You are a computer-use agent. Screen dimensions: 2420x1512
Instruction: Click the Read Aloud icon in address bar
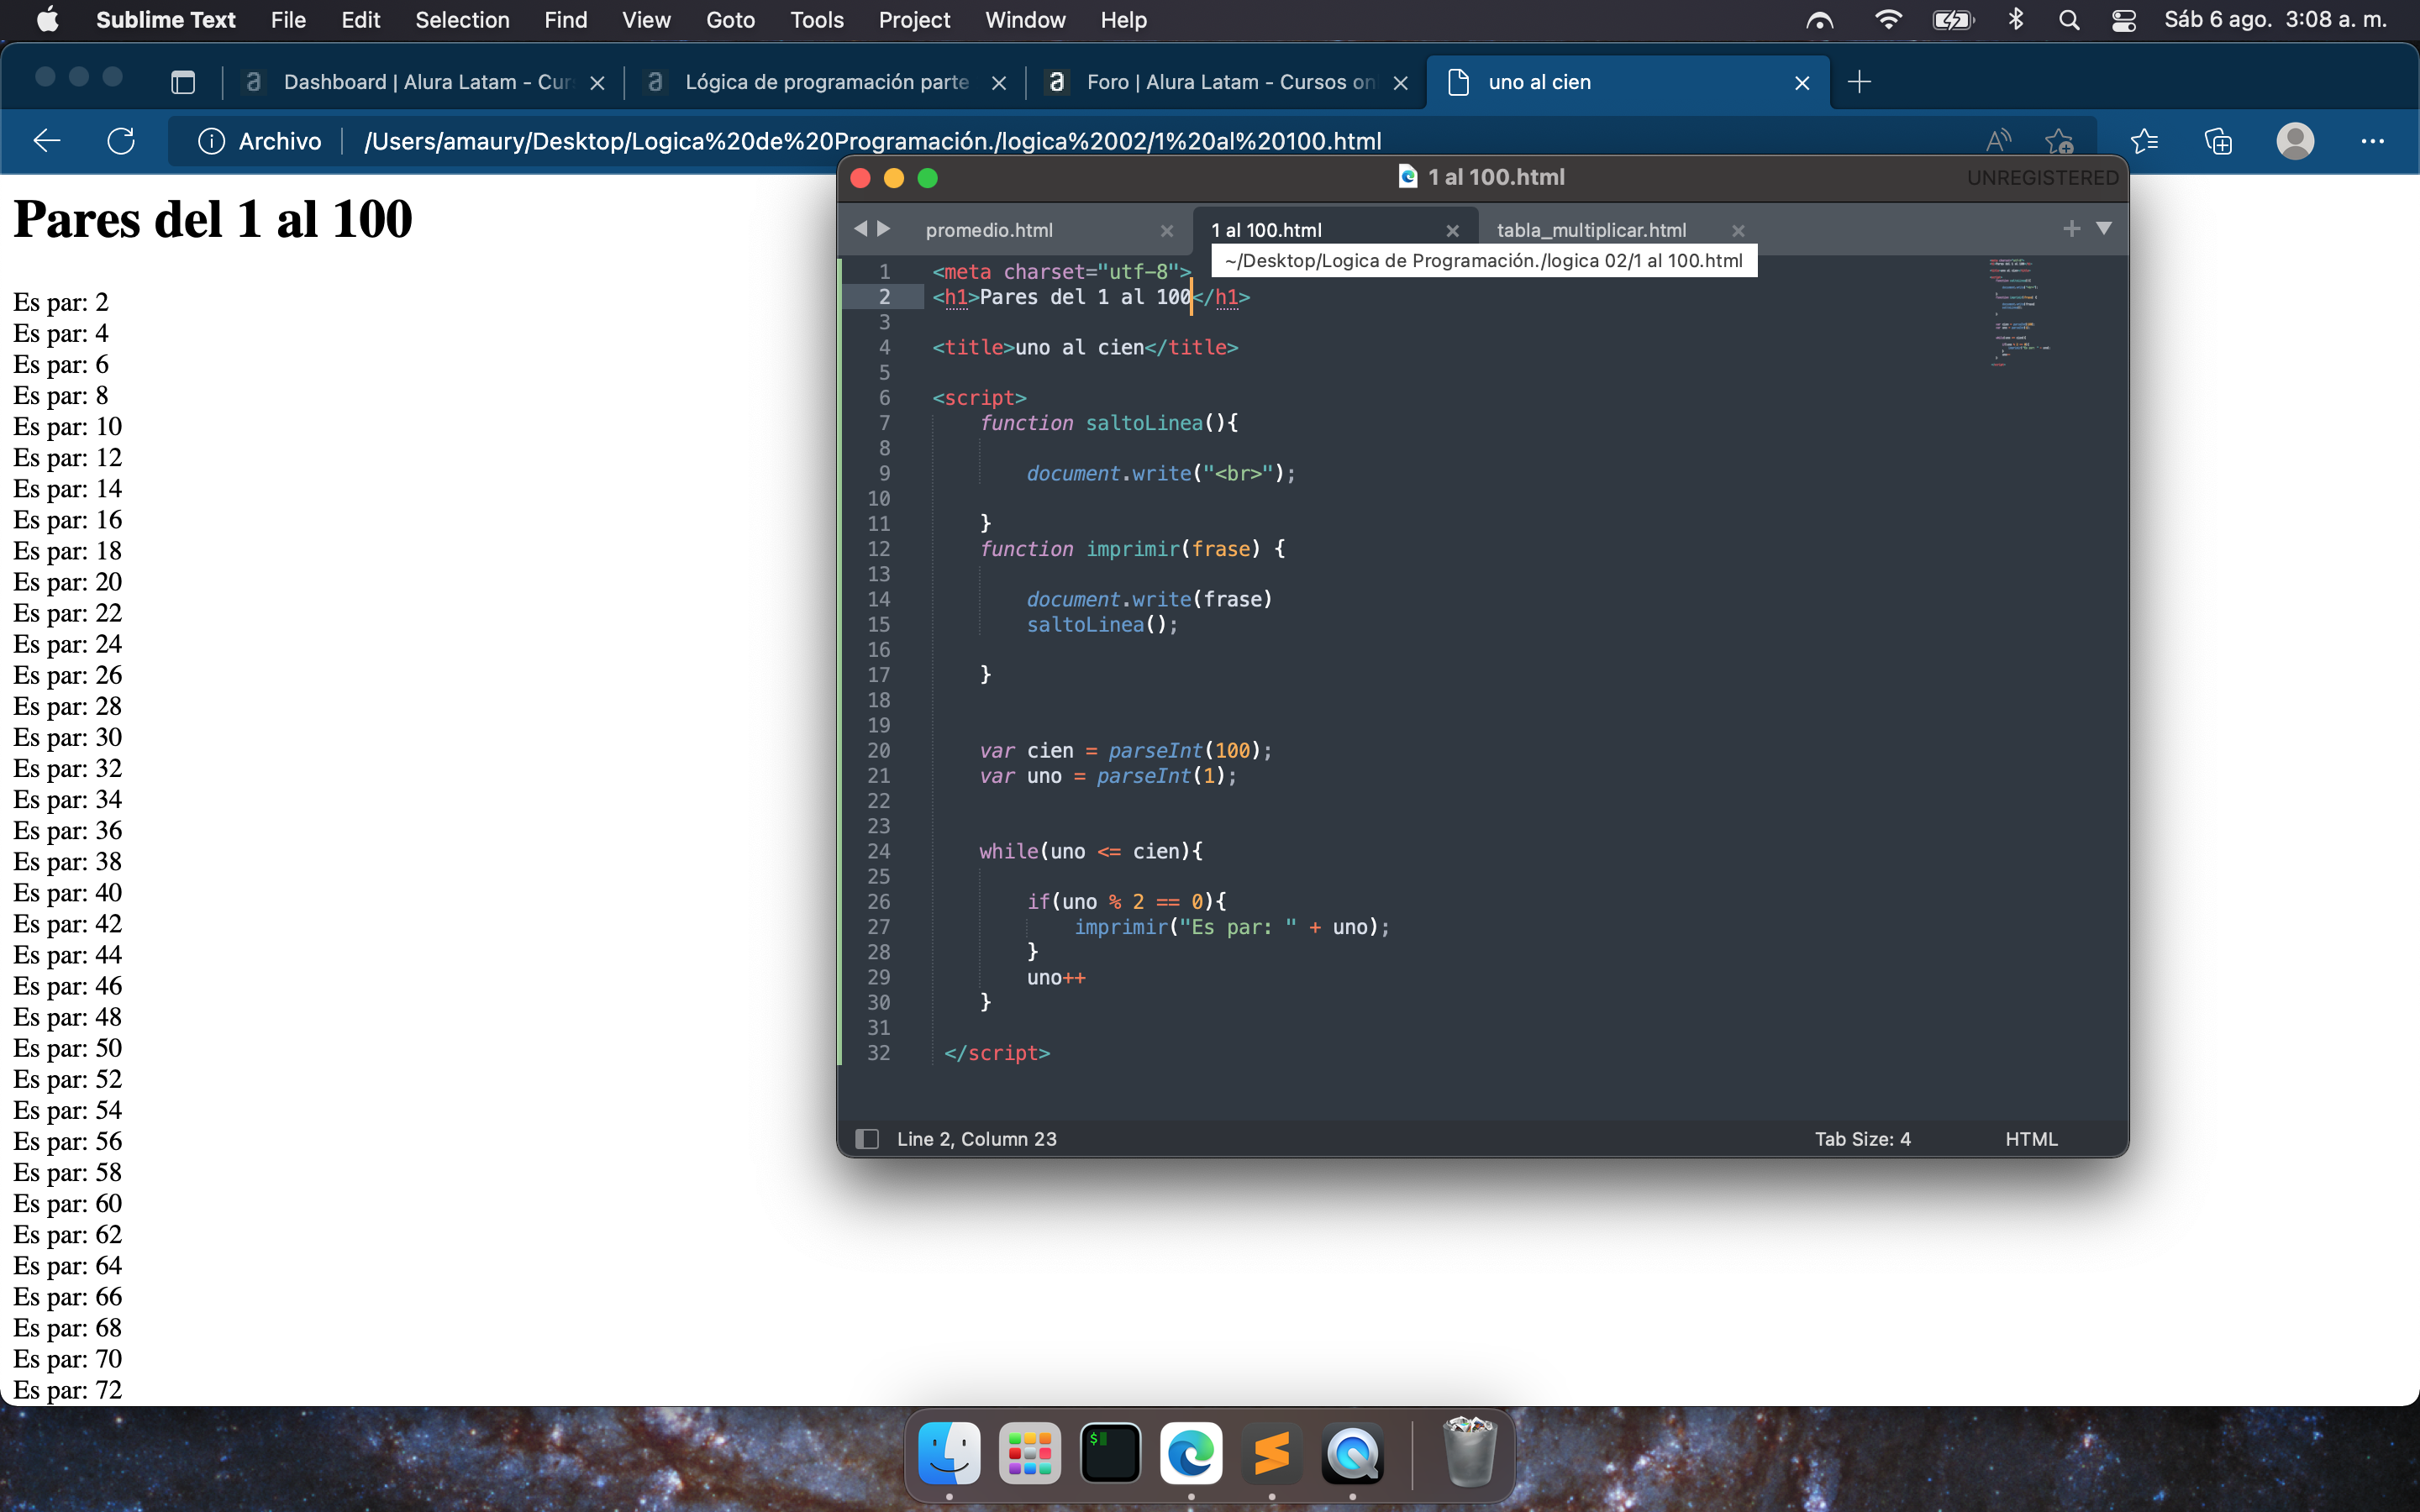(1998, 141)
